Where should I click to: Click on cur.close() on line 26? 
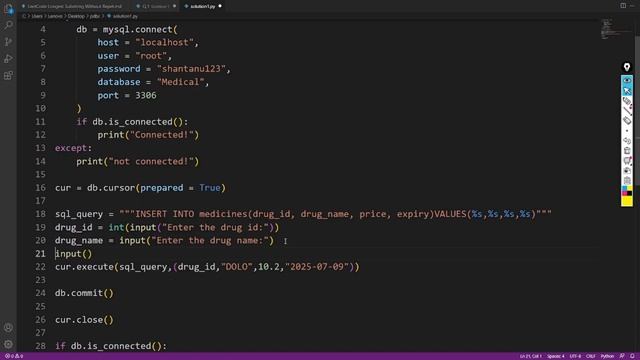tap(84, 320)
